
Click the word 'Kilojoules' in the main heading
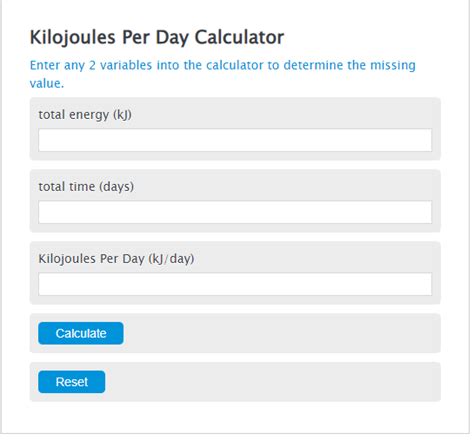(x=73, y=37)
